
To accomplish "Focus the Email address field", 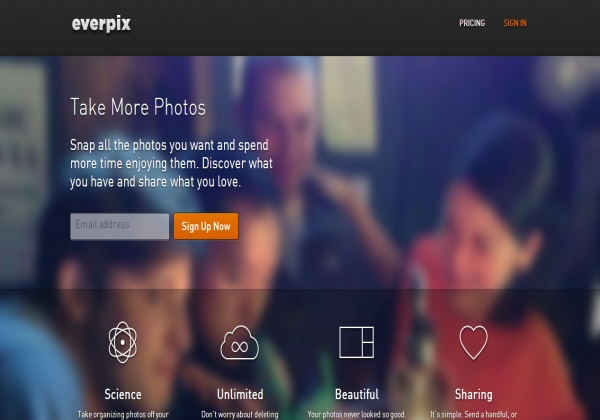I will [119, 226].
